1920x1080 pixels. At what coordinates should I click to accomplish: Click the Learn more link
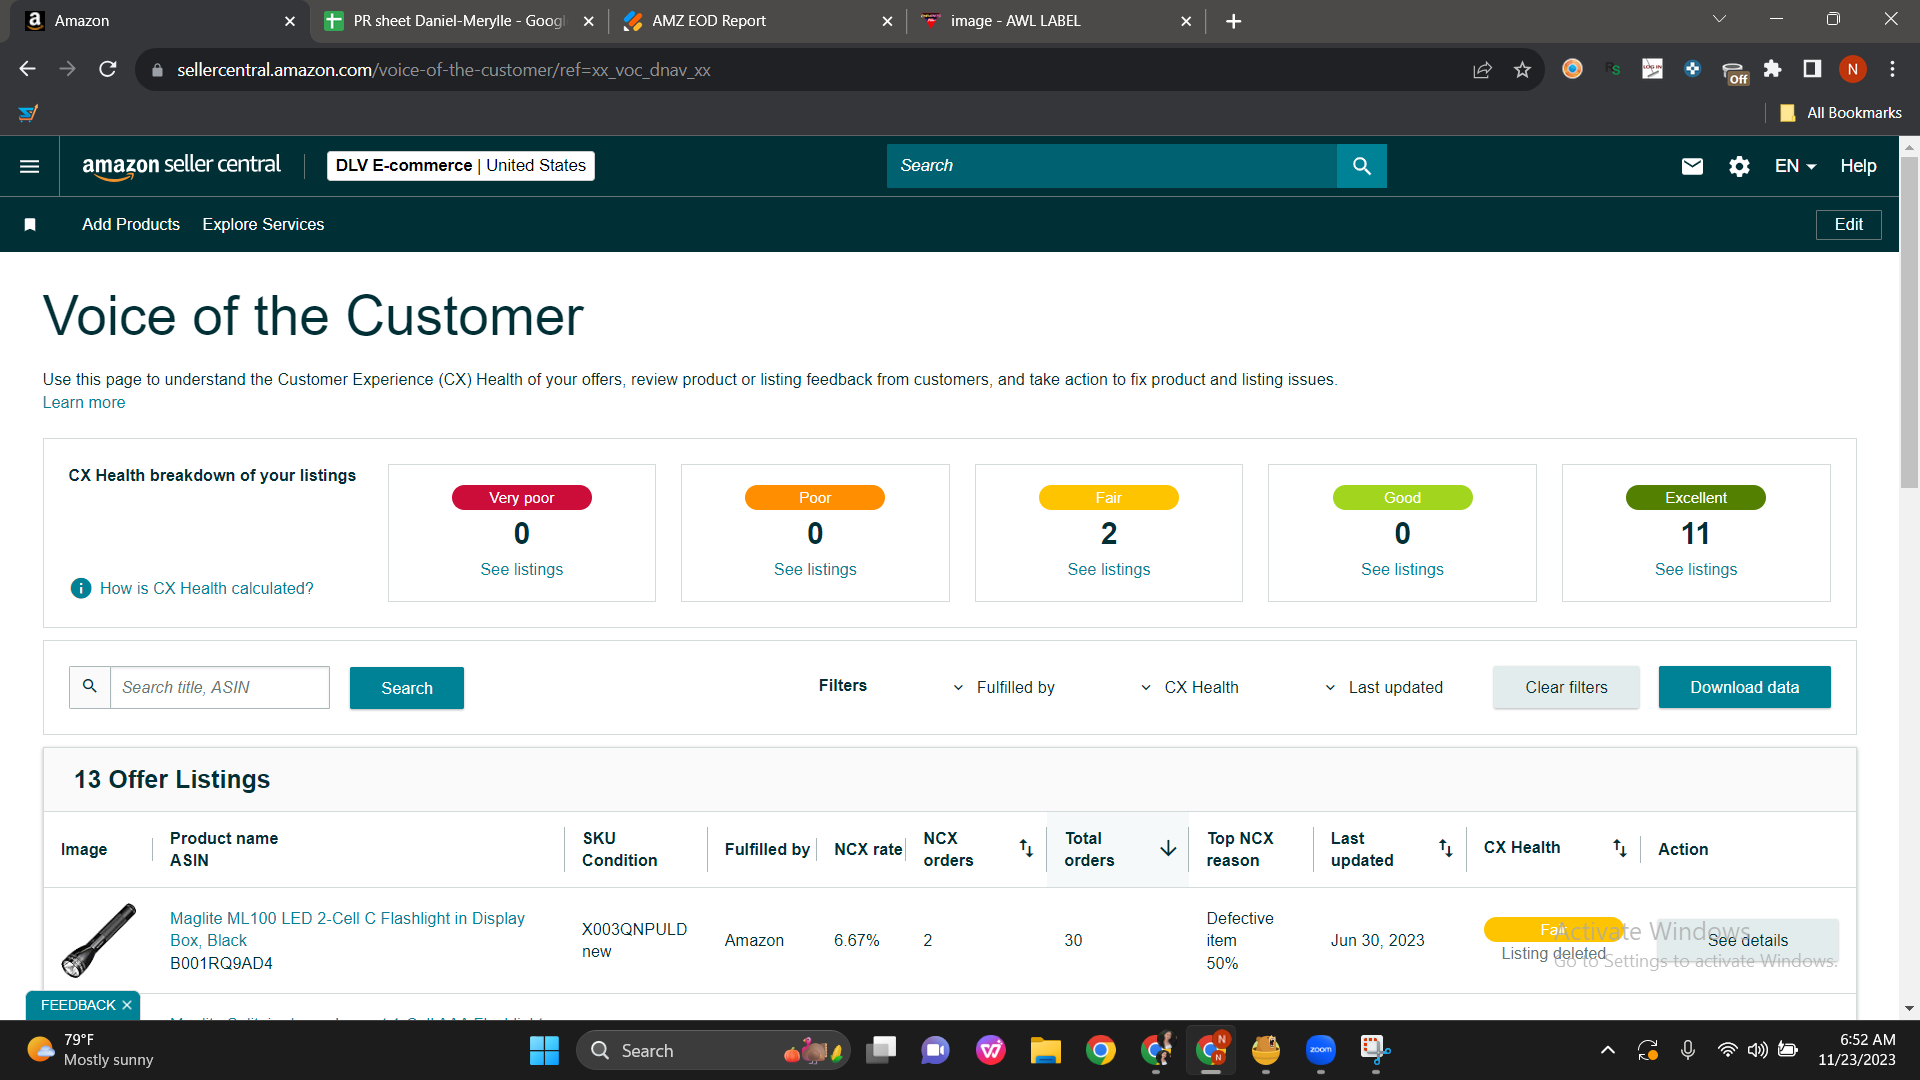[x=84, y=403]
